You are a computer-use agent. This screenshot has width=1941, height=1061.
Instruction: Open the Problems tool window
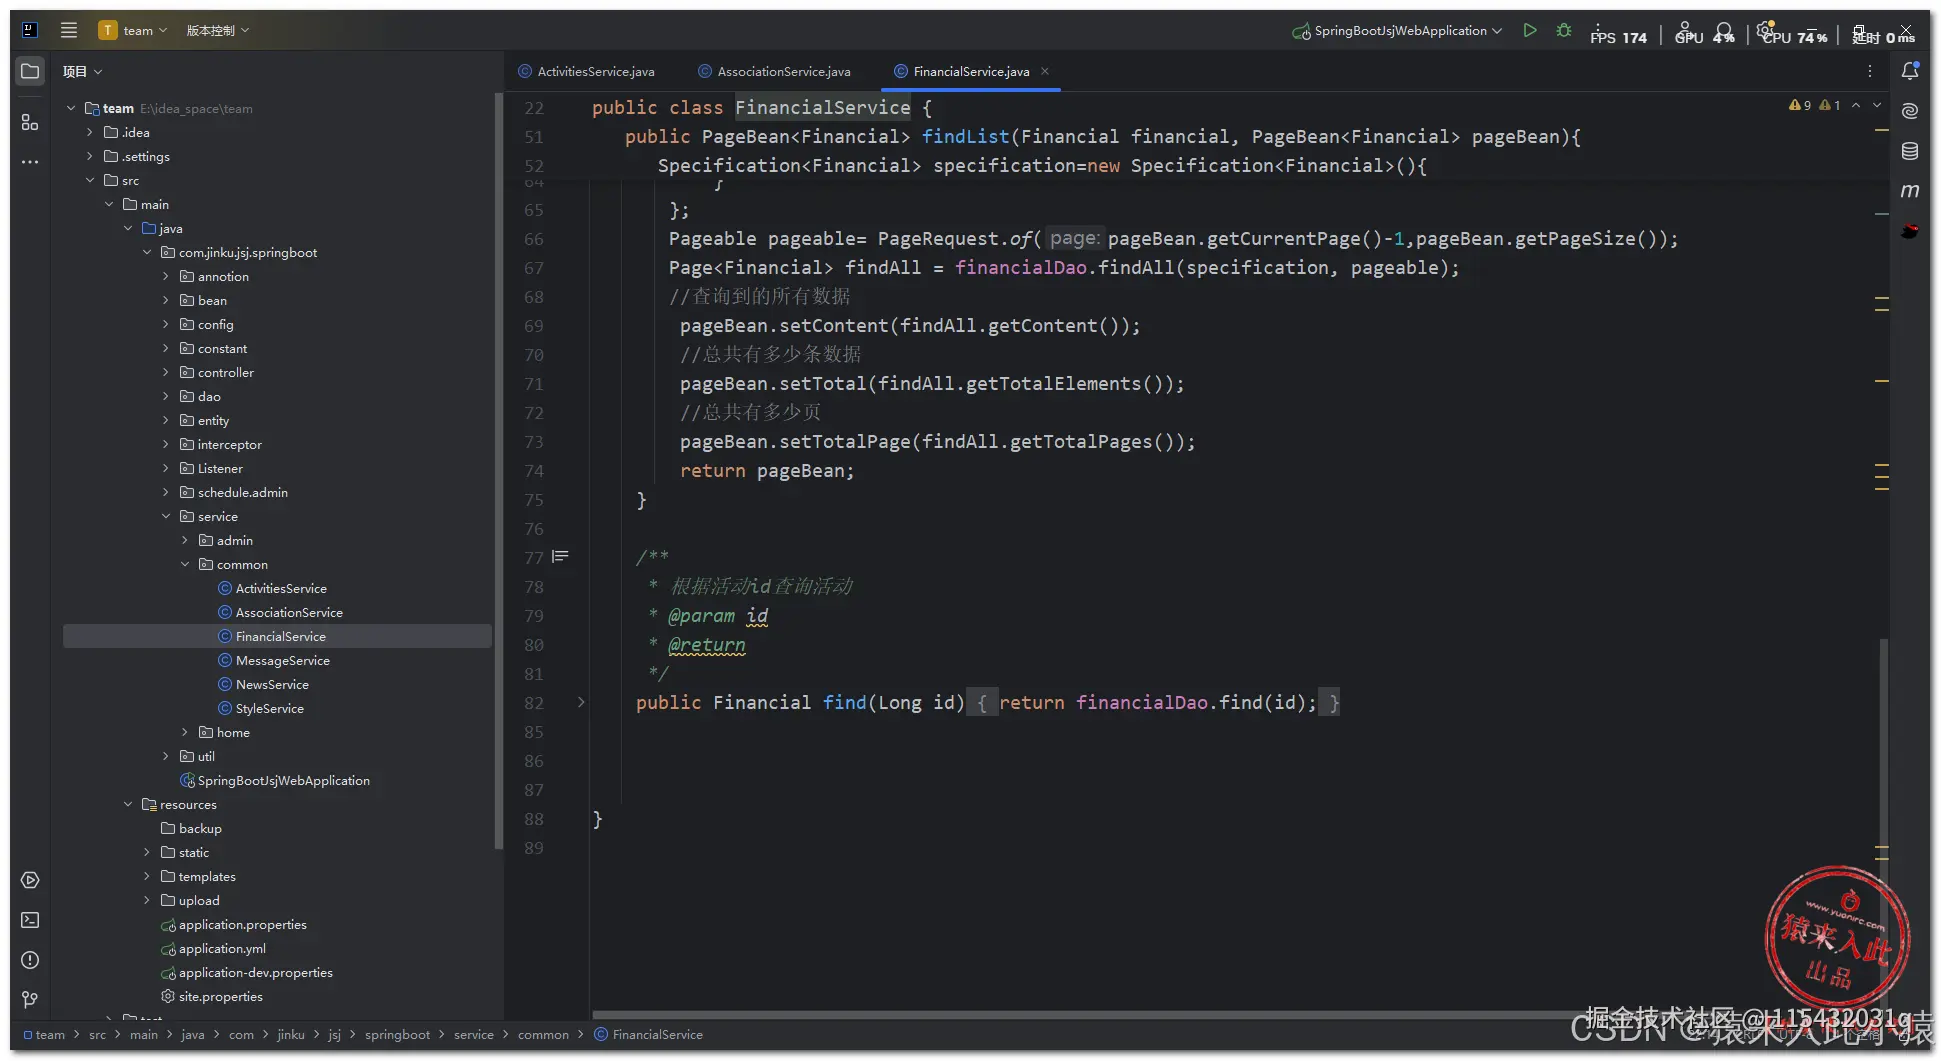click(30, 960)
